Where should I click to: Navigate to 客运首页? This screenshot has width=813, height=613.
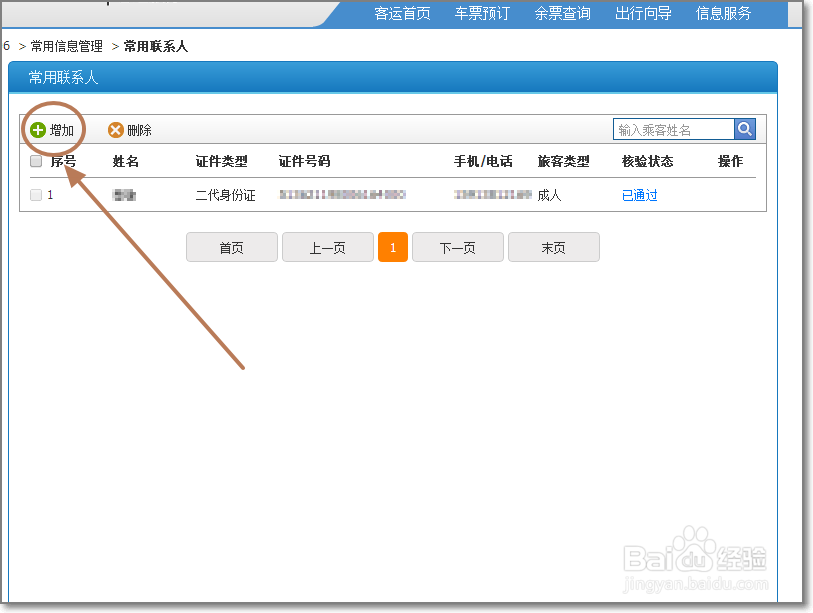(401, 13)
